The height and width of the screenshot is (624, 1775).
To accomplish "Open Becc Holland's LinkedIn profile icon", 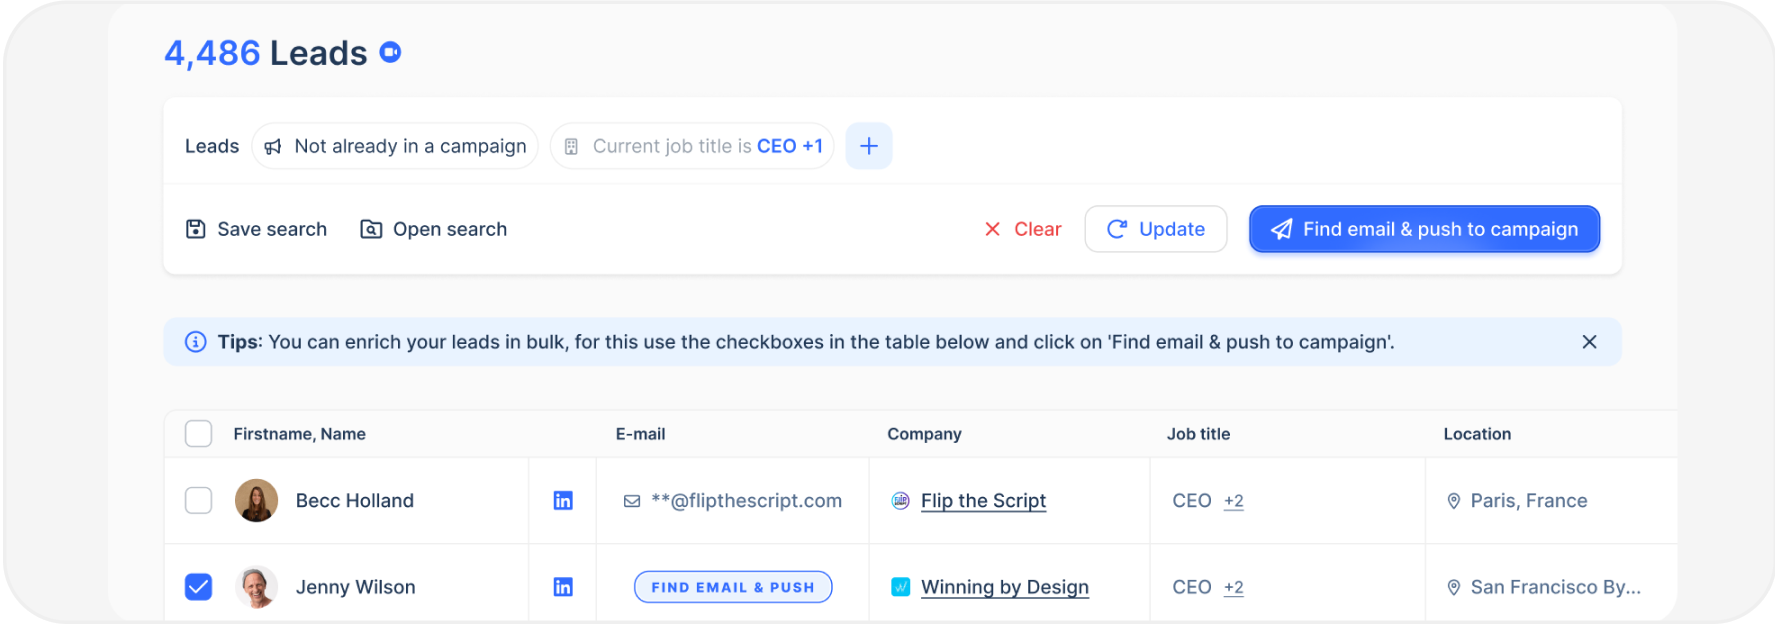I will [x=563, y=501].
